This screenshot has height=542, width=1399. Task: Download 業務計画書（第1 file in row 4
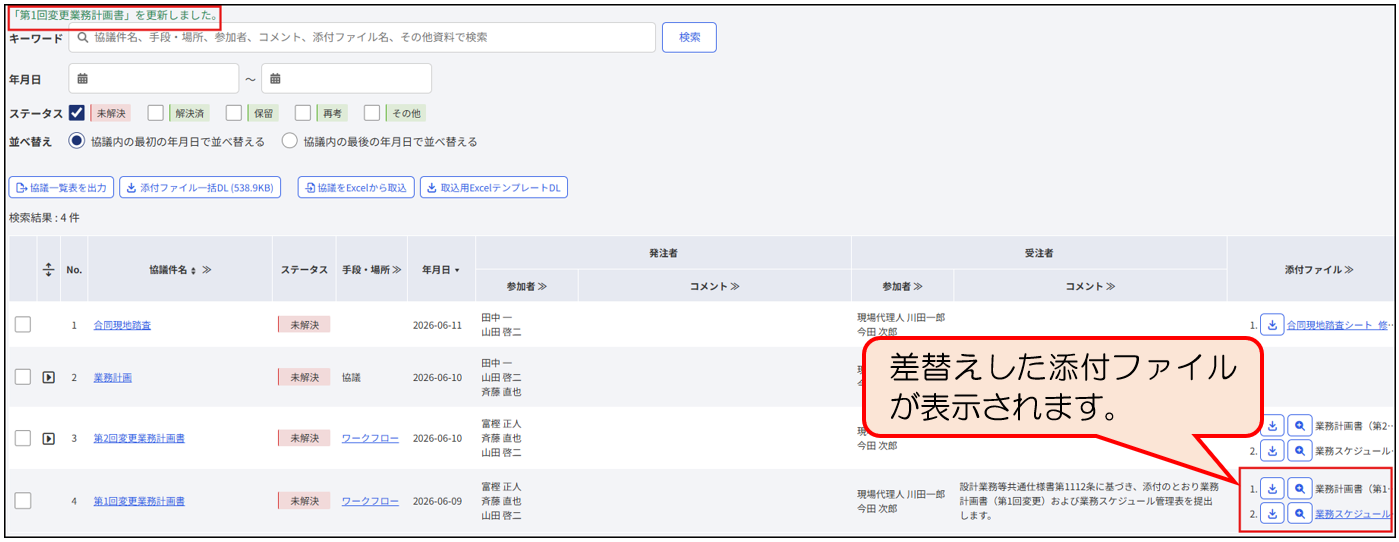(x=1272, y=489)
